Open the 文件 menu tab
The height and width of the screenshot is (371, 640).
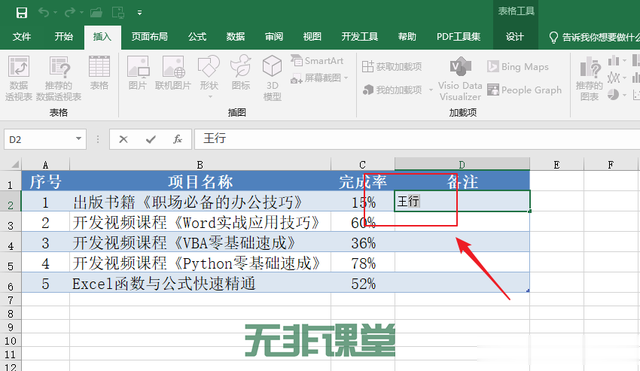[x=22, y=37]
